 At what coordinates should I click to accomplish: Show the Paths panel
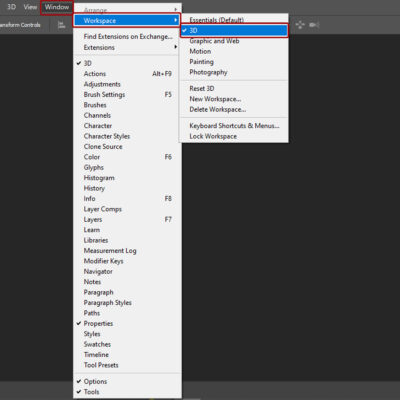tap(127, 313)
